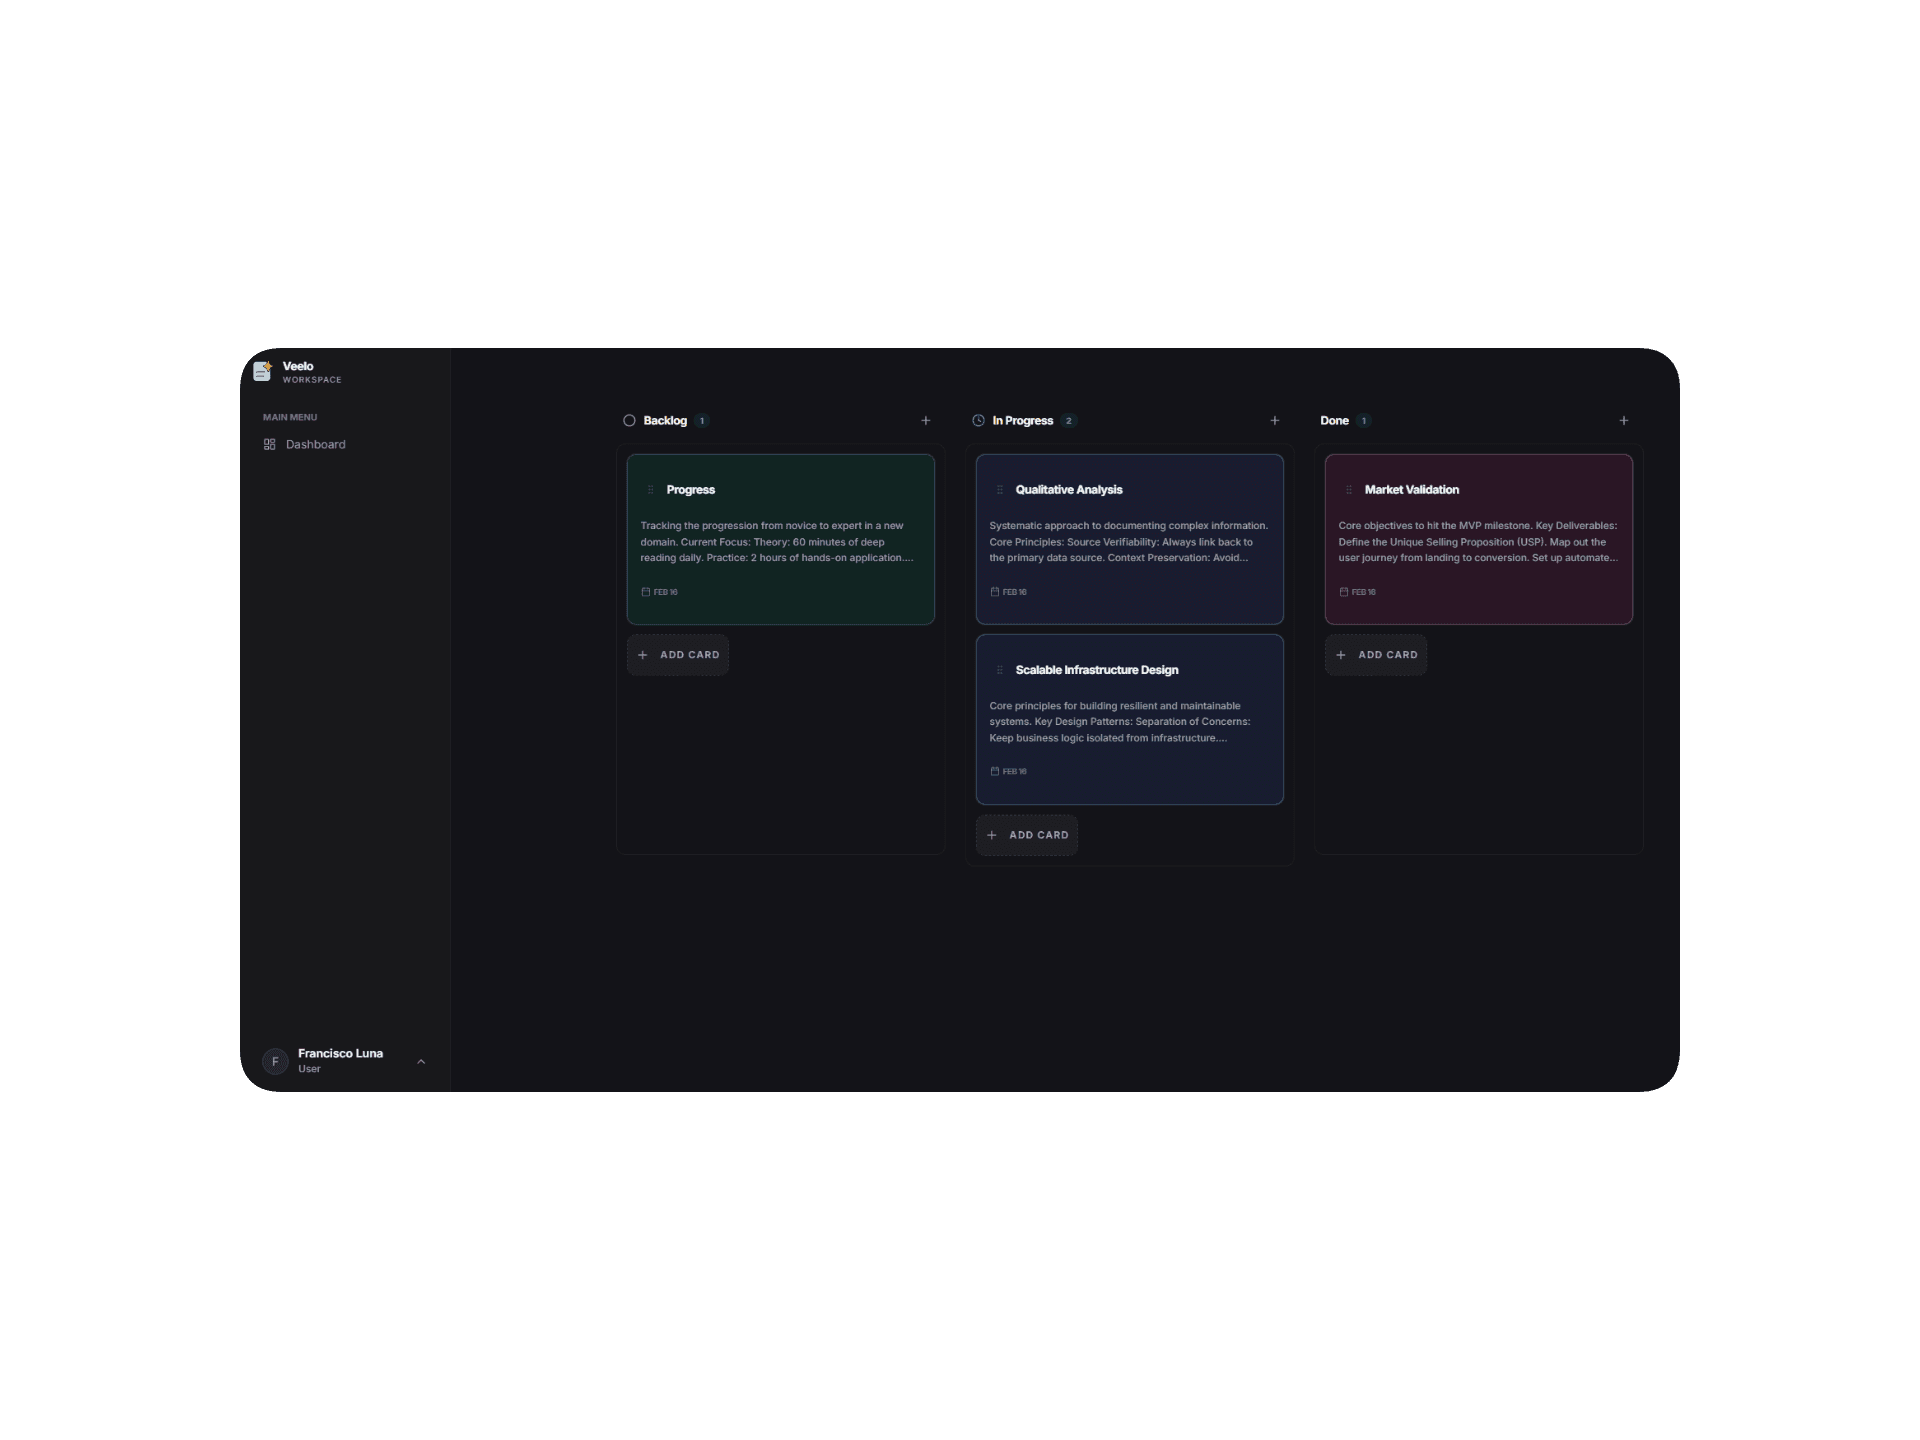Click the calendar icon on the Progress card
This screenshot has height=1440, width=1920.
[645, 592]
